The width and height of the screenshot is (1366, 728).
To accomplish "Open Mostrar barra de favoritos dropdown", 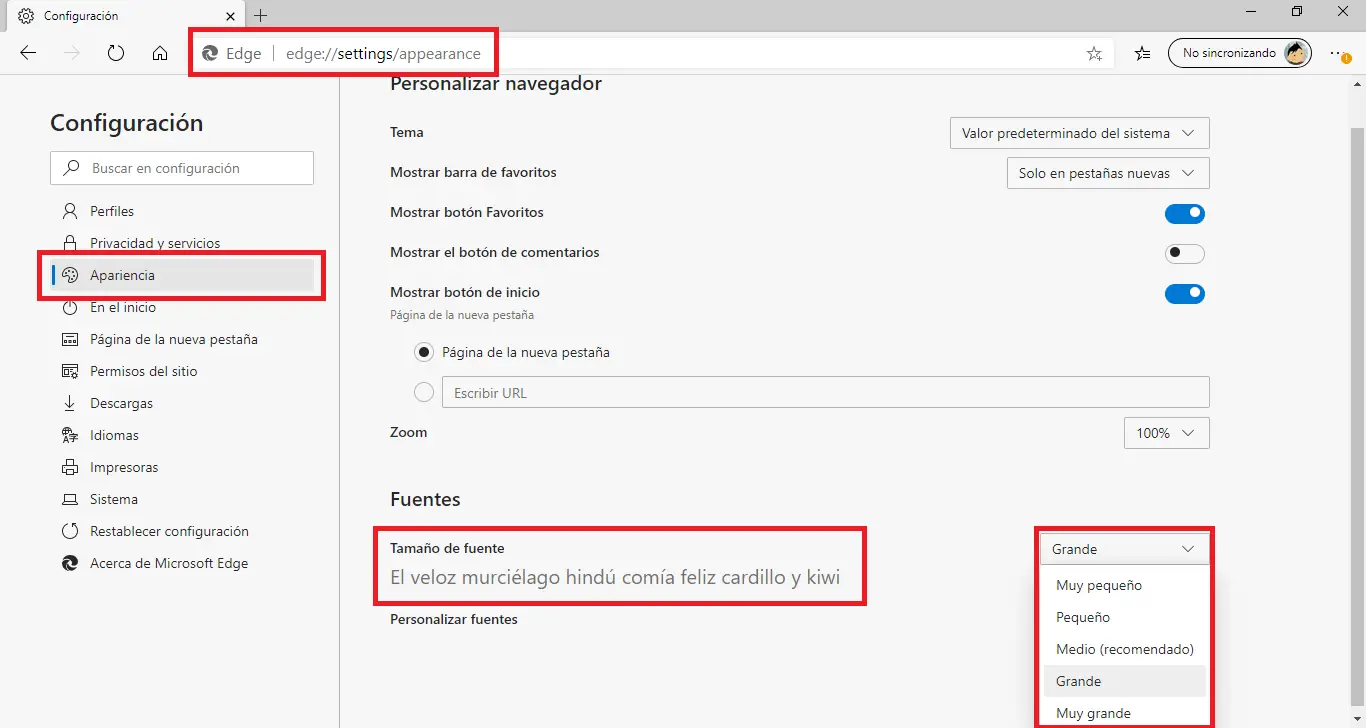I will click(x=1107, y=173).
